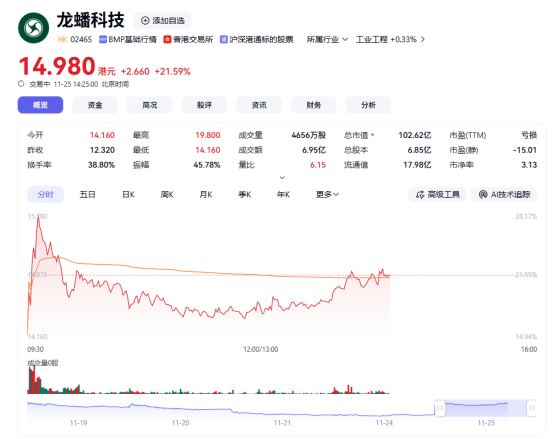
Task: Click the trading status circle icon
Action: [x=21, y=84]
